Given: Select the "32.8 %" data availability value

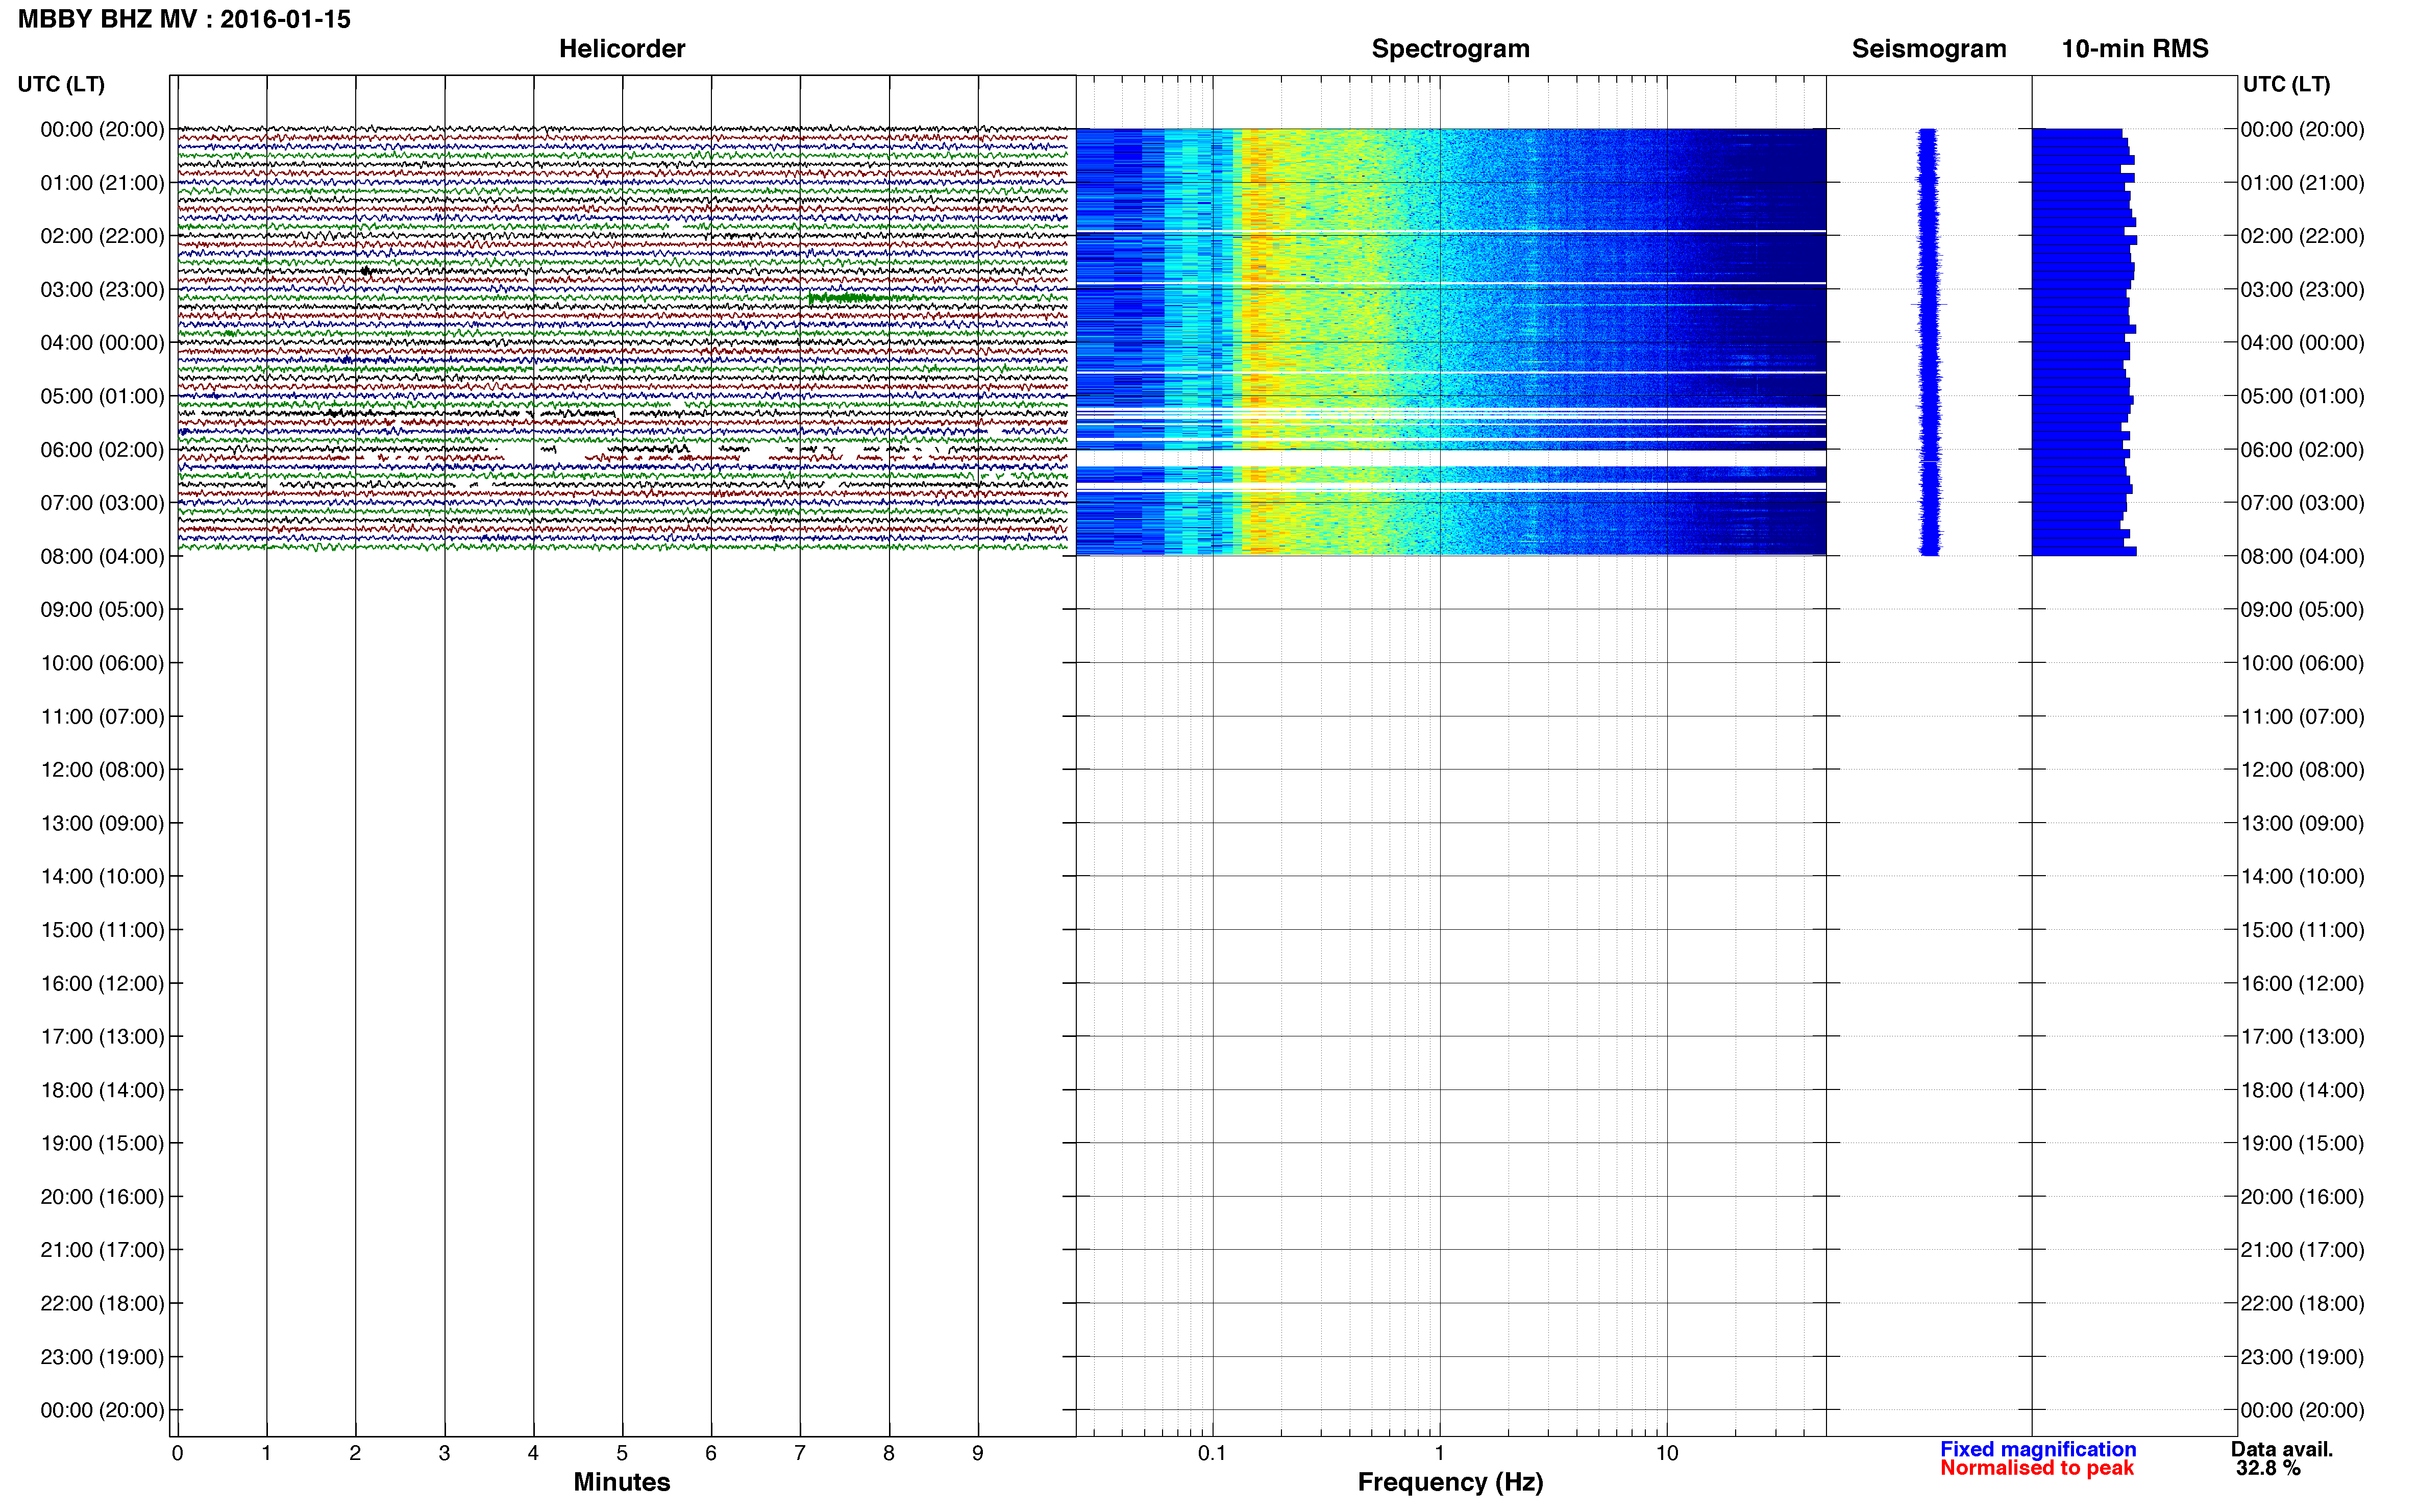Looking at the screenshot, I should click(x=2268, y=1468).
